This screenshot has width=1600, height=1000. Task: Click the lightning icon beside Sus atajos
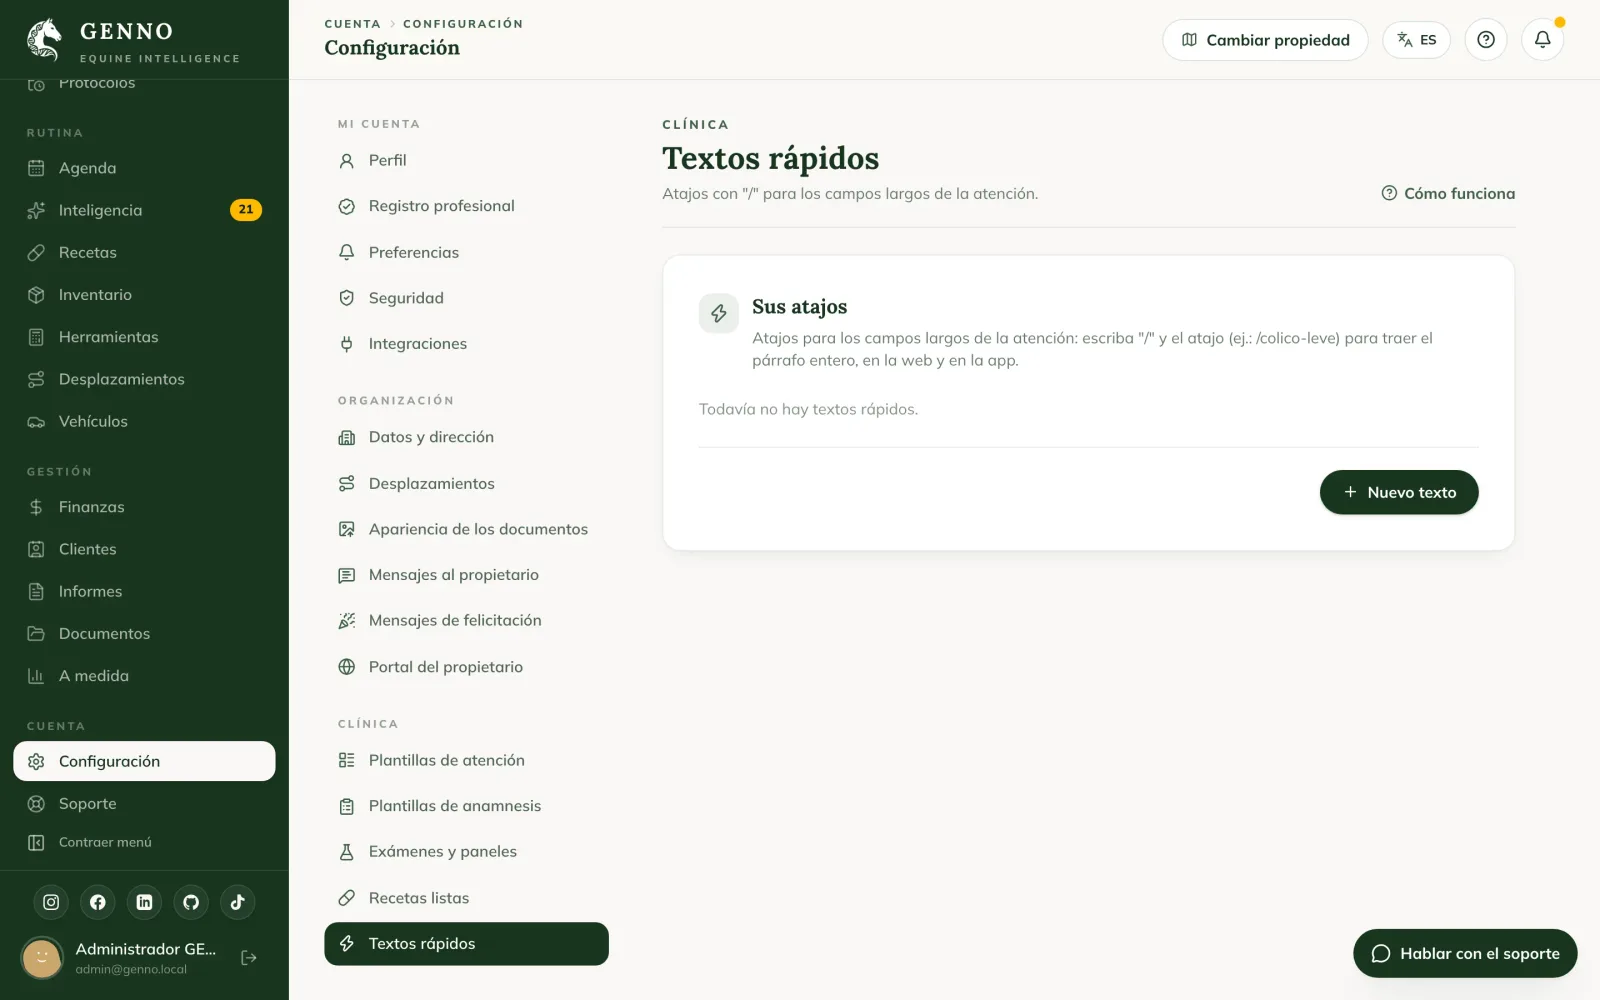[x=718, y=313]
